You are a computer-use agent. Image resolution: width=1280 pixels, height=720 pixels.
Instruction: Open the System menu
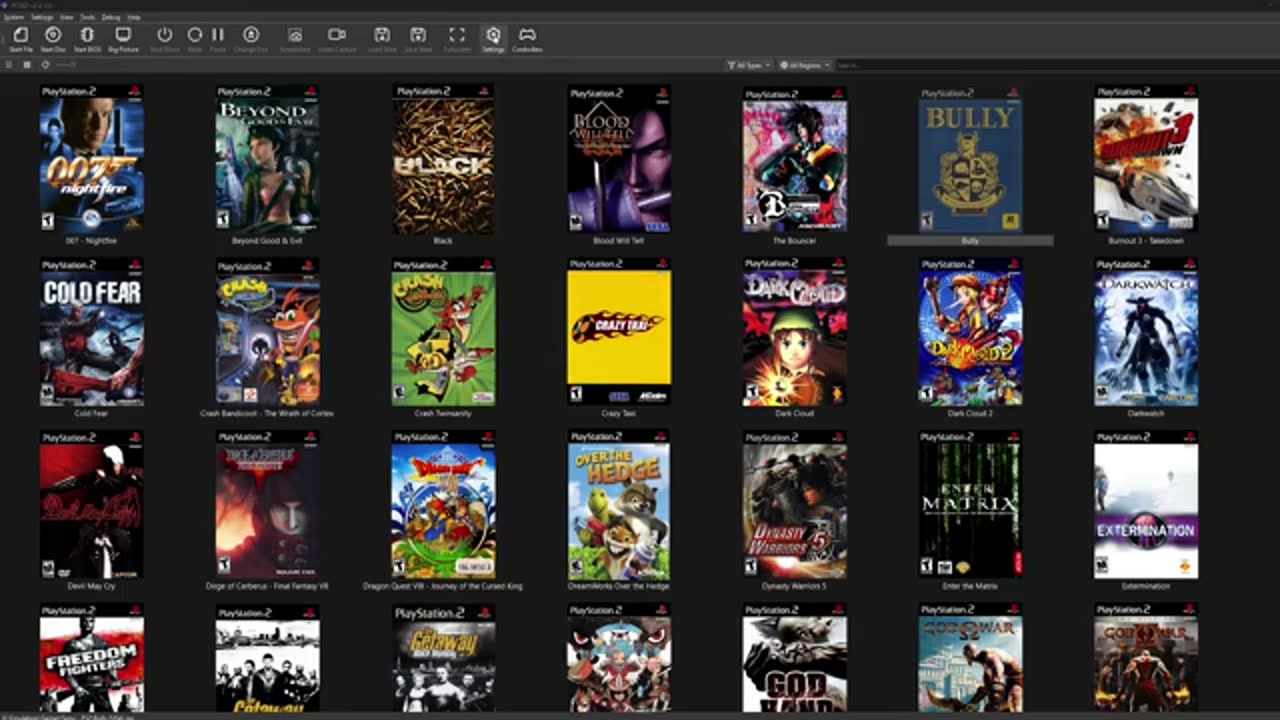click(x=13, y=17)
